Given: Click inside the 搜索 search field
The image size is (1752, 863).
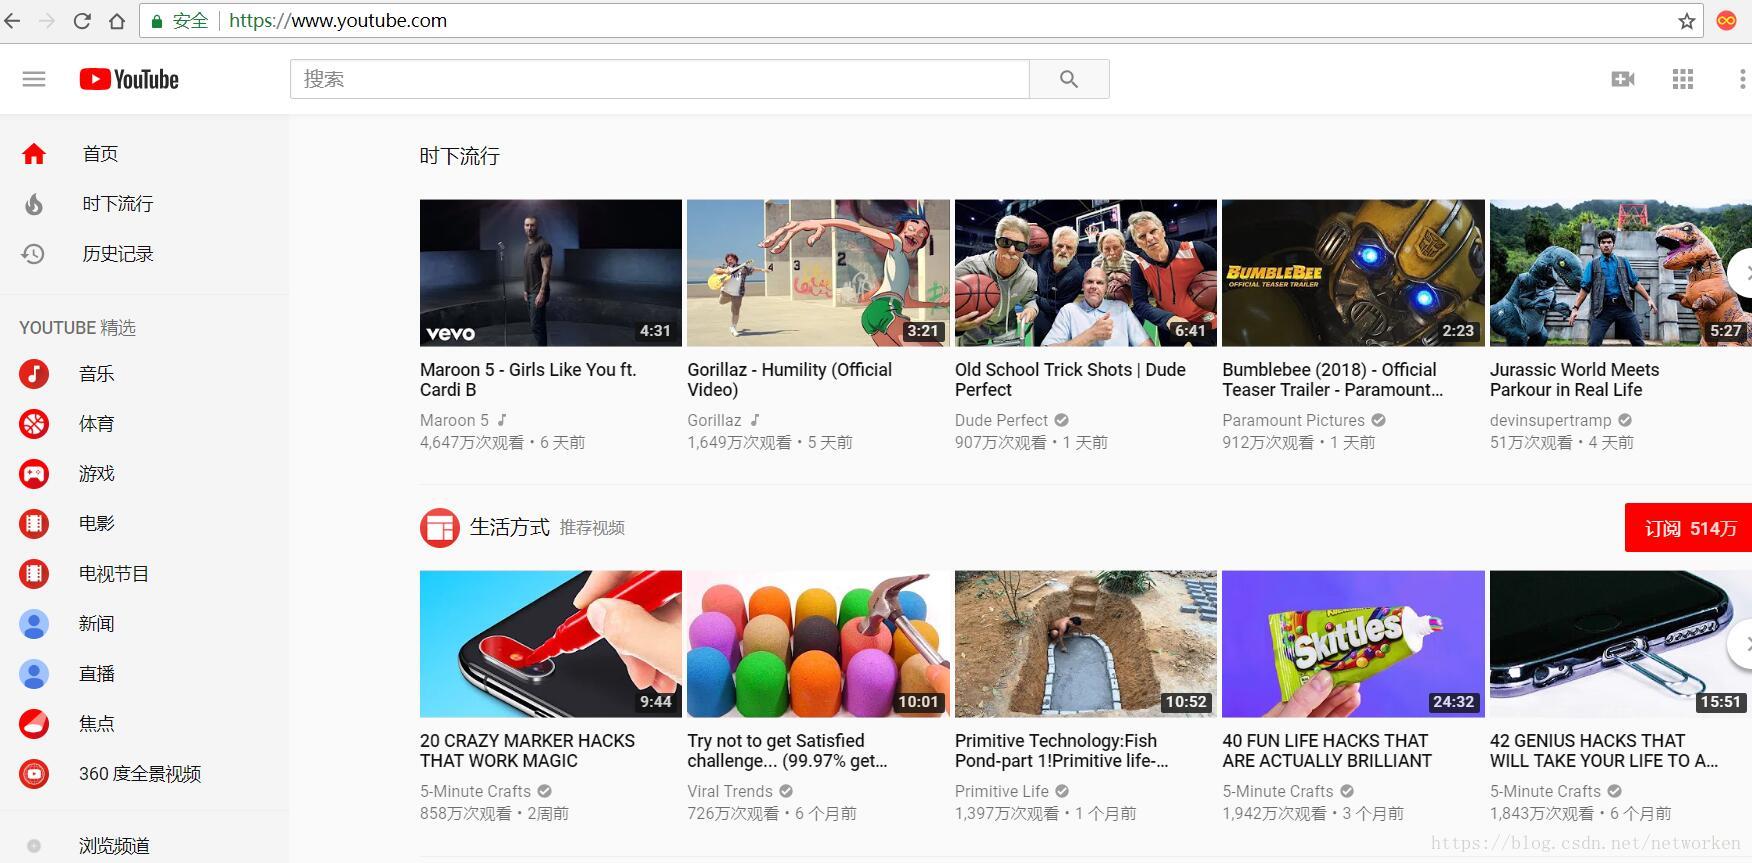Looking at the screenshot, I should tap(660, 79).
